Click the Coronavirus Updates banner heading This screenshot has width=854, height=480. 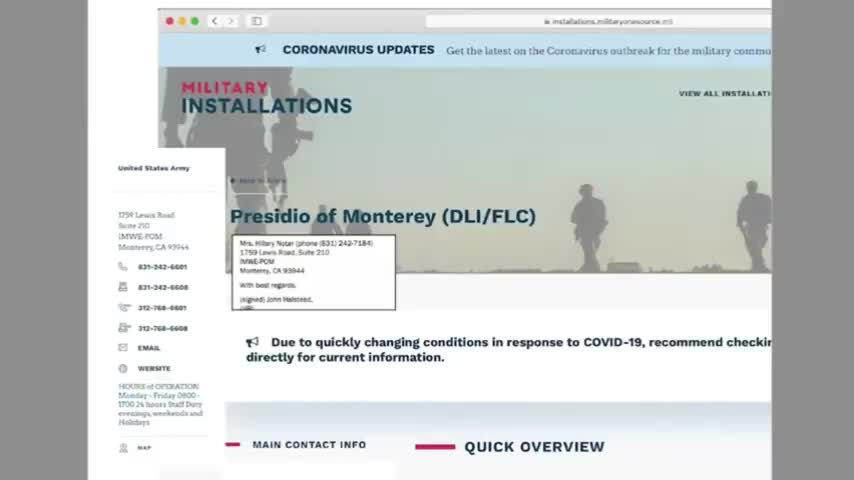click(358, 50)
